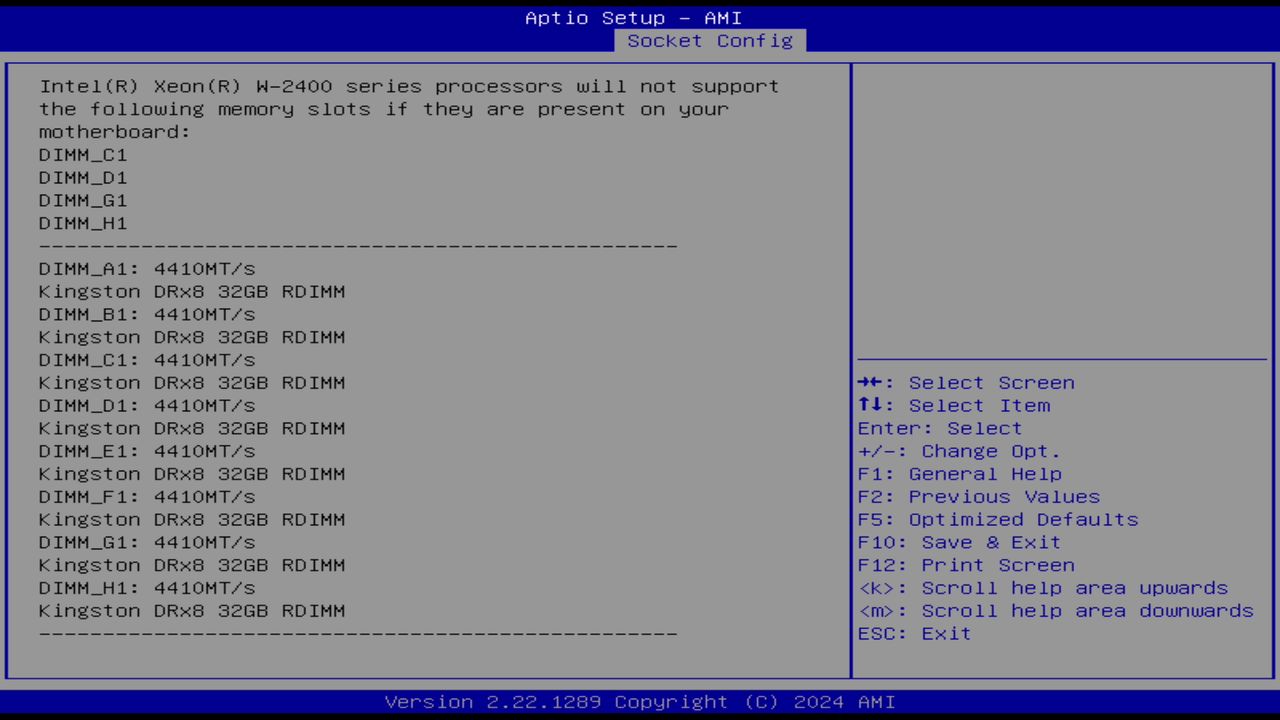Select the DIMM_E1: 4410MT/s row
Viewport: 1280px width, 720px height.
pyautogui.click(x=147, y=451)
